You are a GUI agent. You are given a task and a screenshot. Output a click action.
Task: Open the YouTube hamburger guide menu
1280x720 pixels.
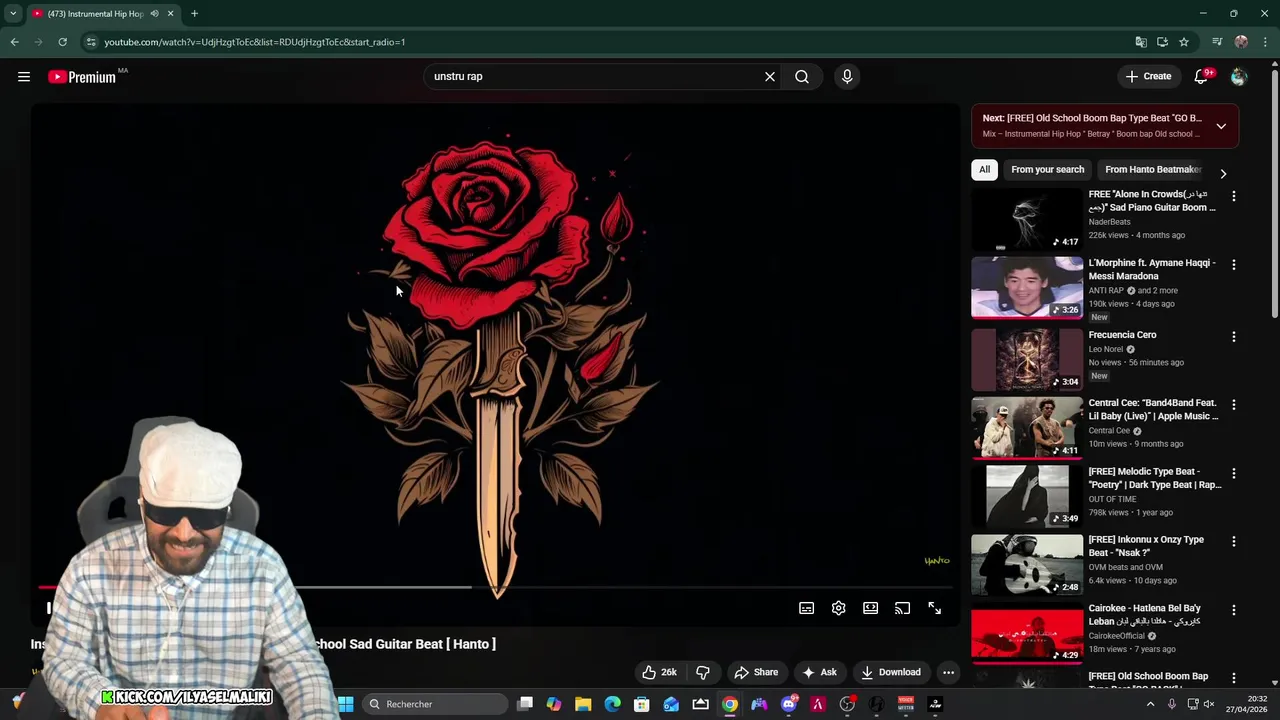(x=24, y=77)
